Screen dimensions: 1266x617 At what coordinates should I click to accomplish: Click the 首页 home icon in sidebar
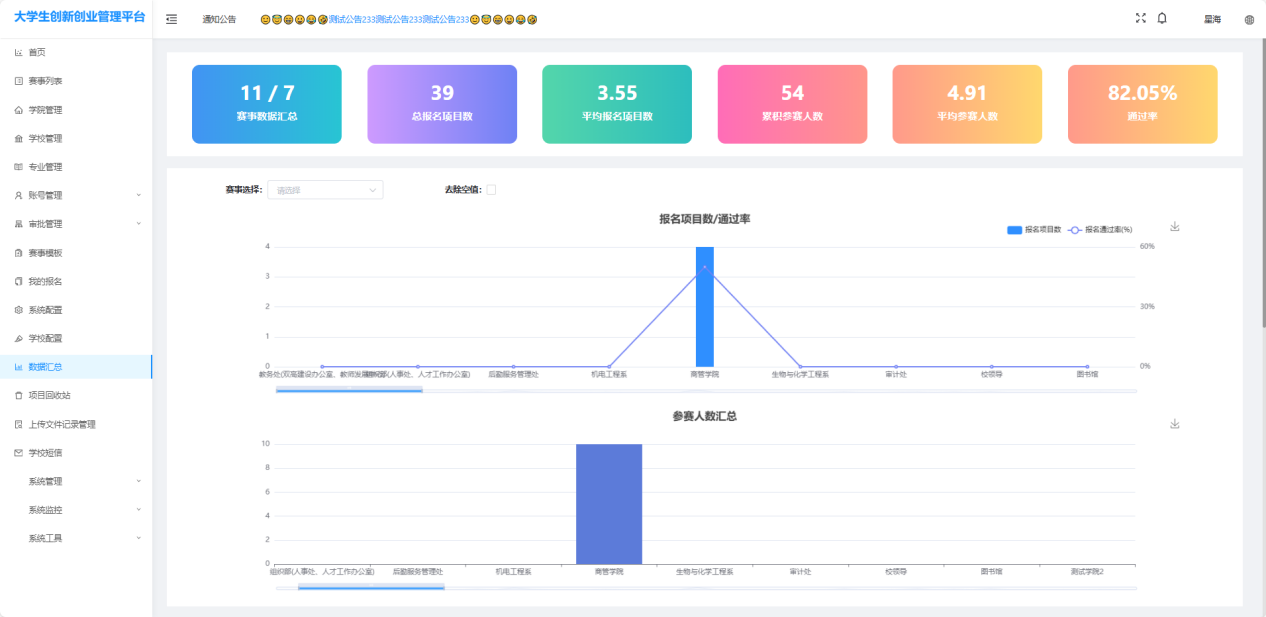[x=19, y=52]
